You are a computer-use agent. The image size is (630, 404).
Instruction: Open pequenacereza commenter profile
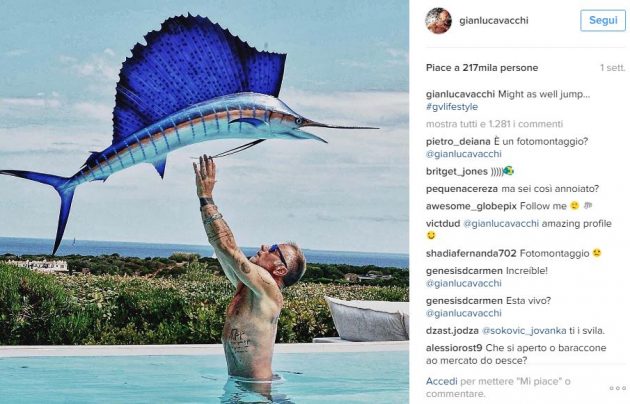coord(462,189)
